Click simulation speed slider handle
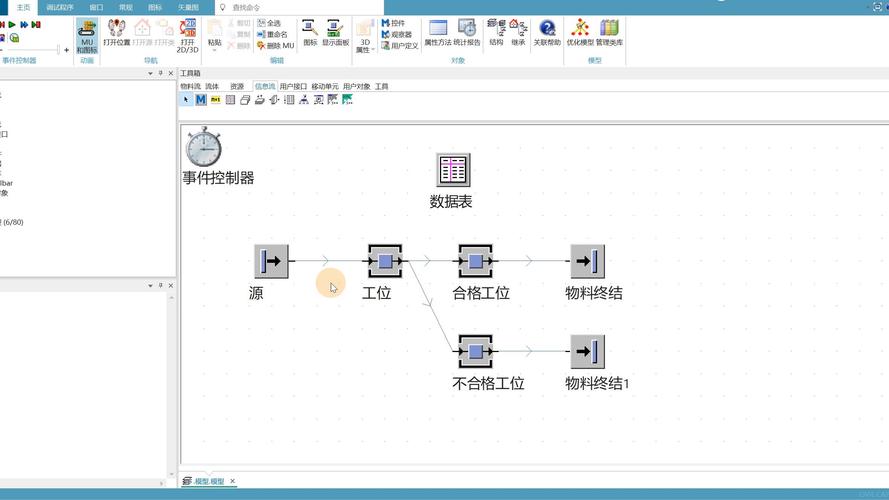Screen dimensions: 889x500 point(57,50)
